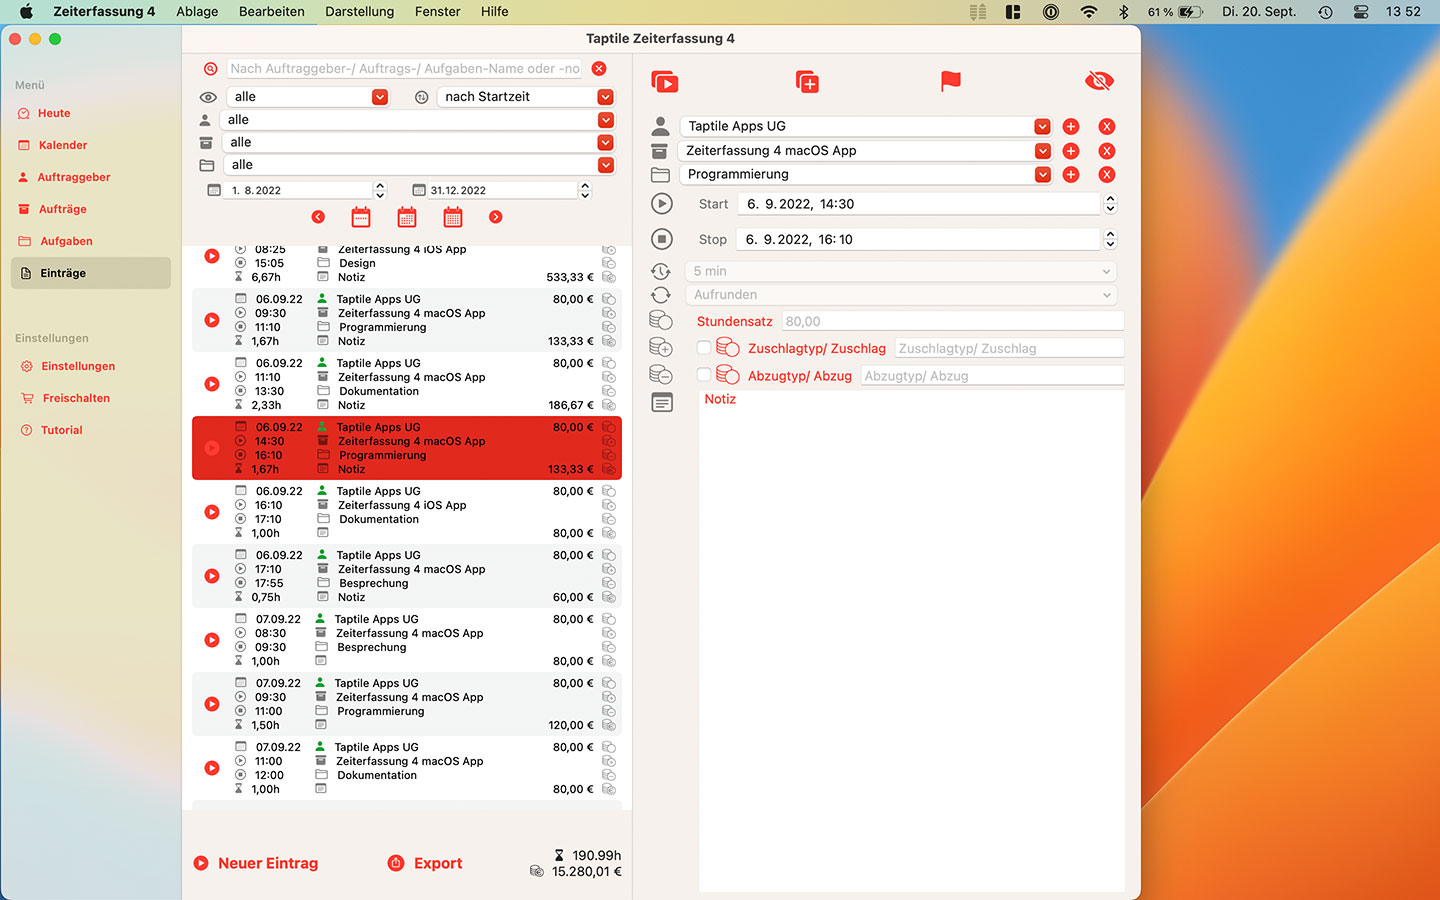Open the 'nach Startzeit' sort dropdown
Image resolution: width=1440 pixels, height=900 pixels.
point(526,97)
